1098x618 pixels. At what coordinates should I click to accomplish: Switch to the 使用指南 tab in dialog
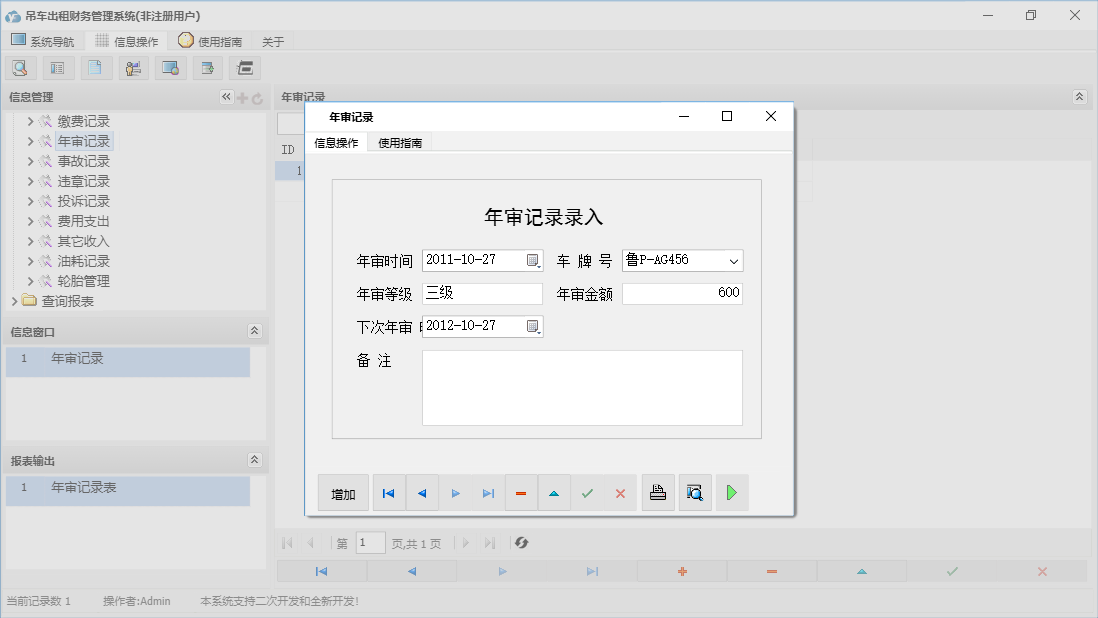coord(399,142)
